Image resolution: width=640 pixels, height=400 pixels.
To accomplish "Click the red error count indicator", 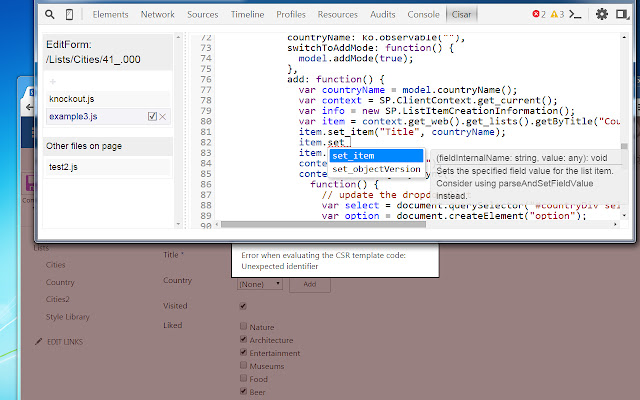I will pos(539,15).
